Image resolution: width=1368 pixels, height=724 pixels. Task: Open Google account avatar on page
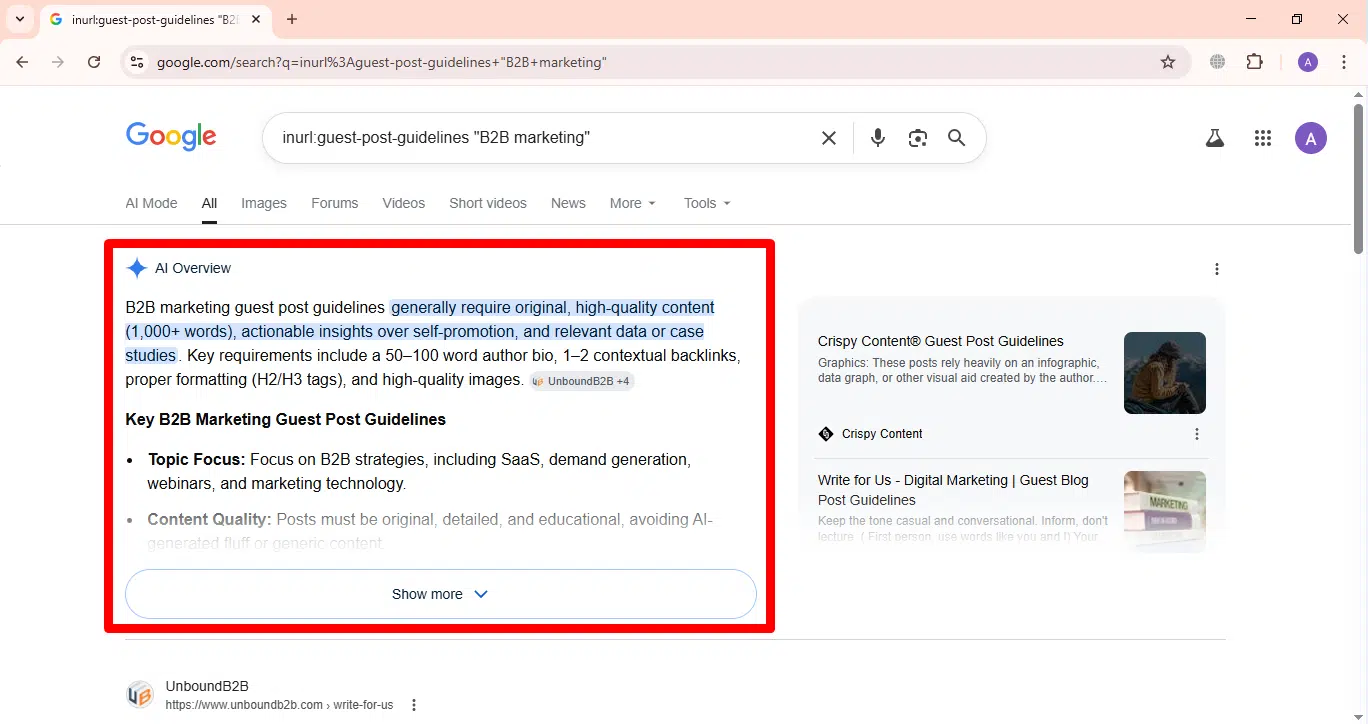coord(1311,138)
